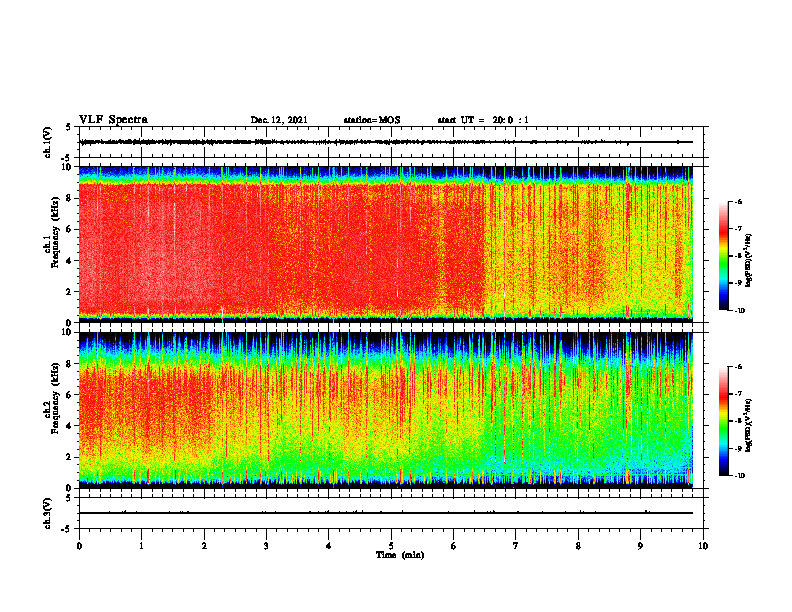This screenshot has width=792, height=612.
Task: Click the "station=MOS" header label
Action: click(x=372, y=120)
